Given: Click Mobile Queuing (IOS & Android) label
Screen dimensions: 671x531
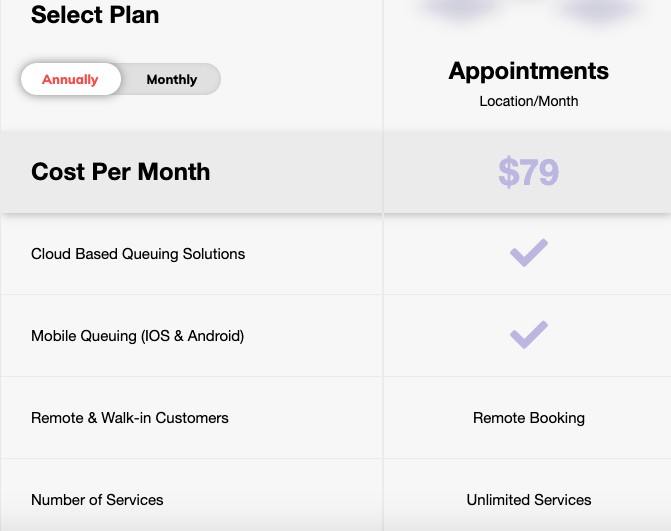Looking at the screenshot, I should 137,336.
